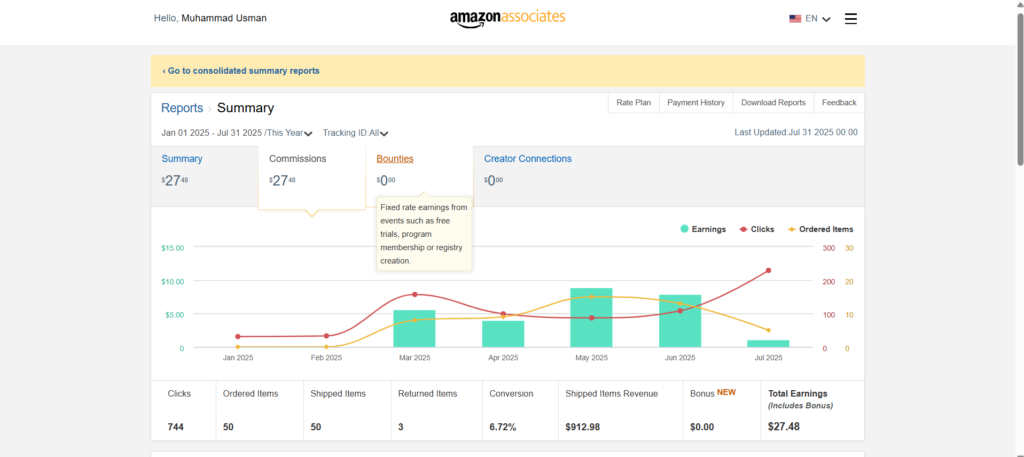Click the Jun 2025 earnings bar
The image size is (1024, 457).
[x=680, y=321]
